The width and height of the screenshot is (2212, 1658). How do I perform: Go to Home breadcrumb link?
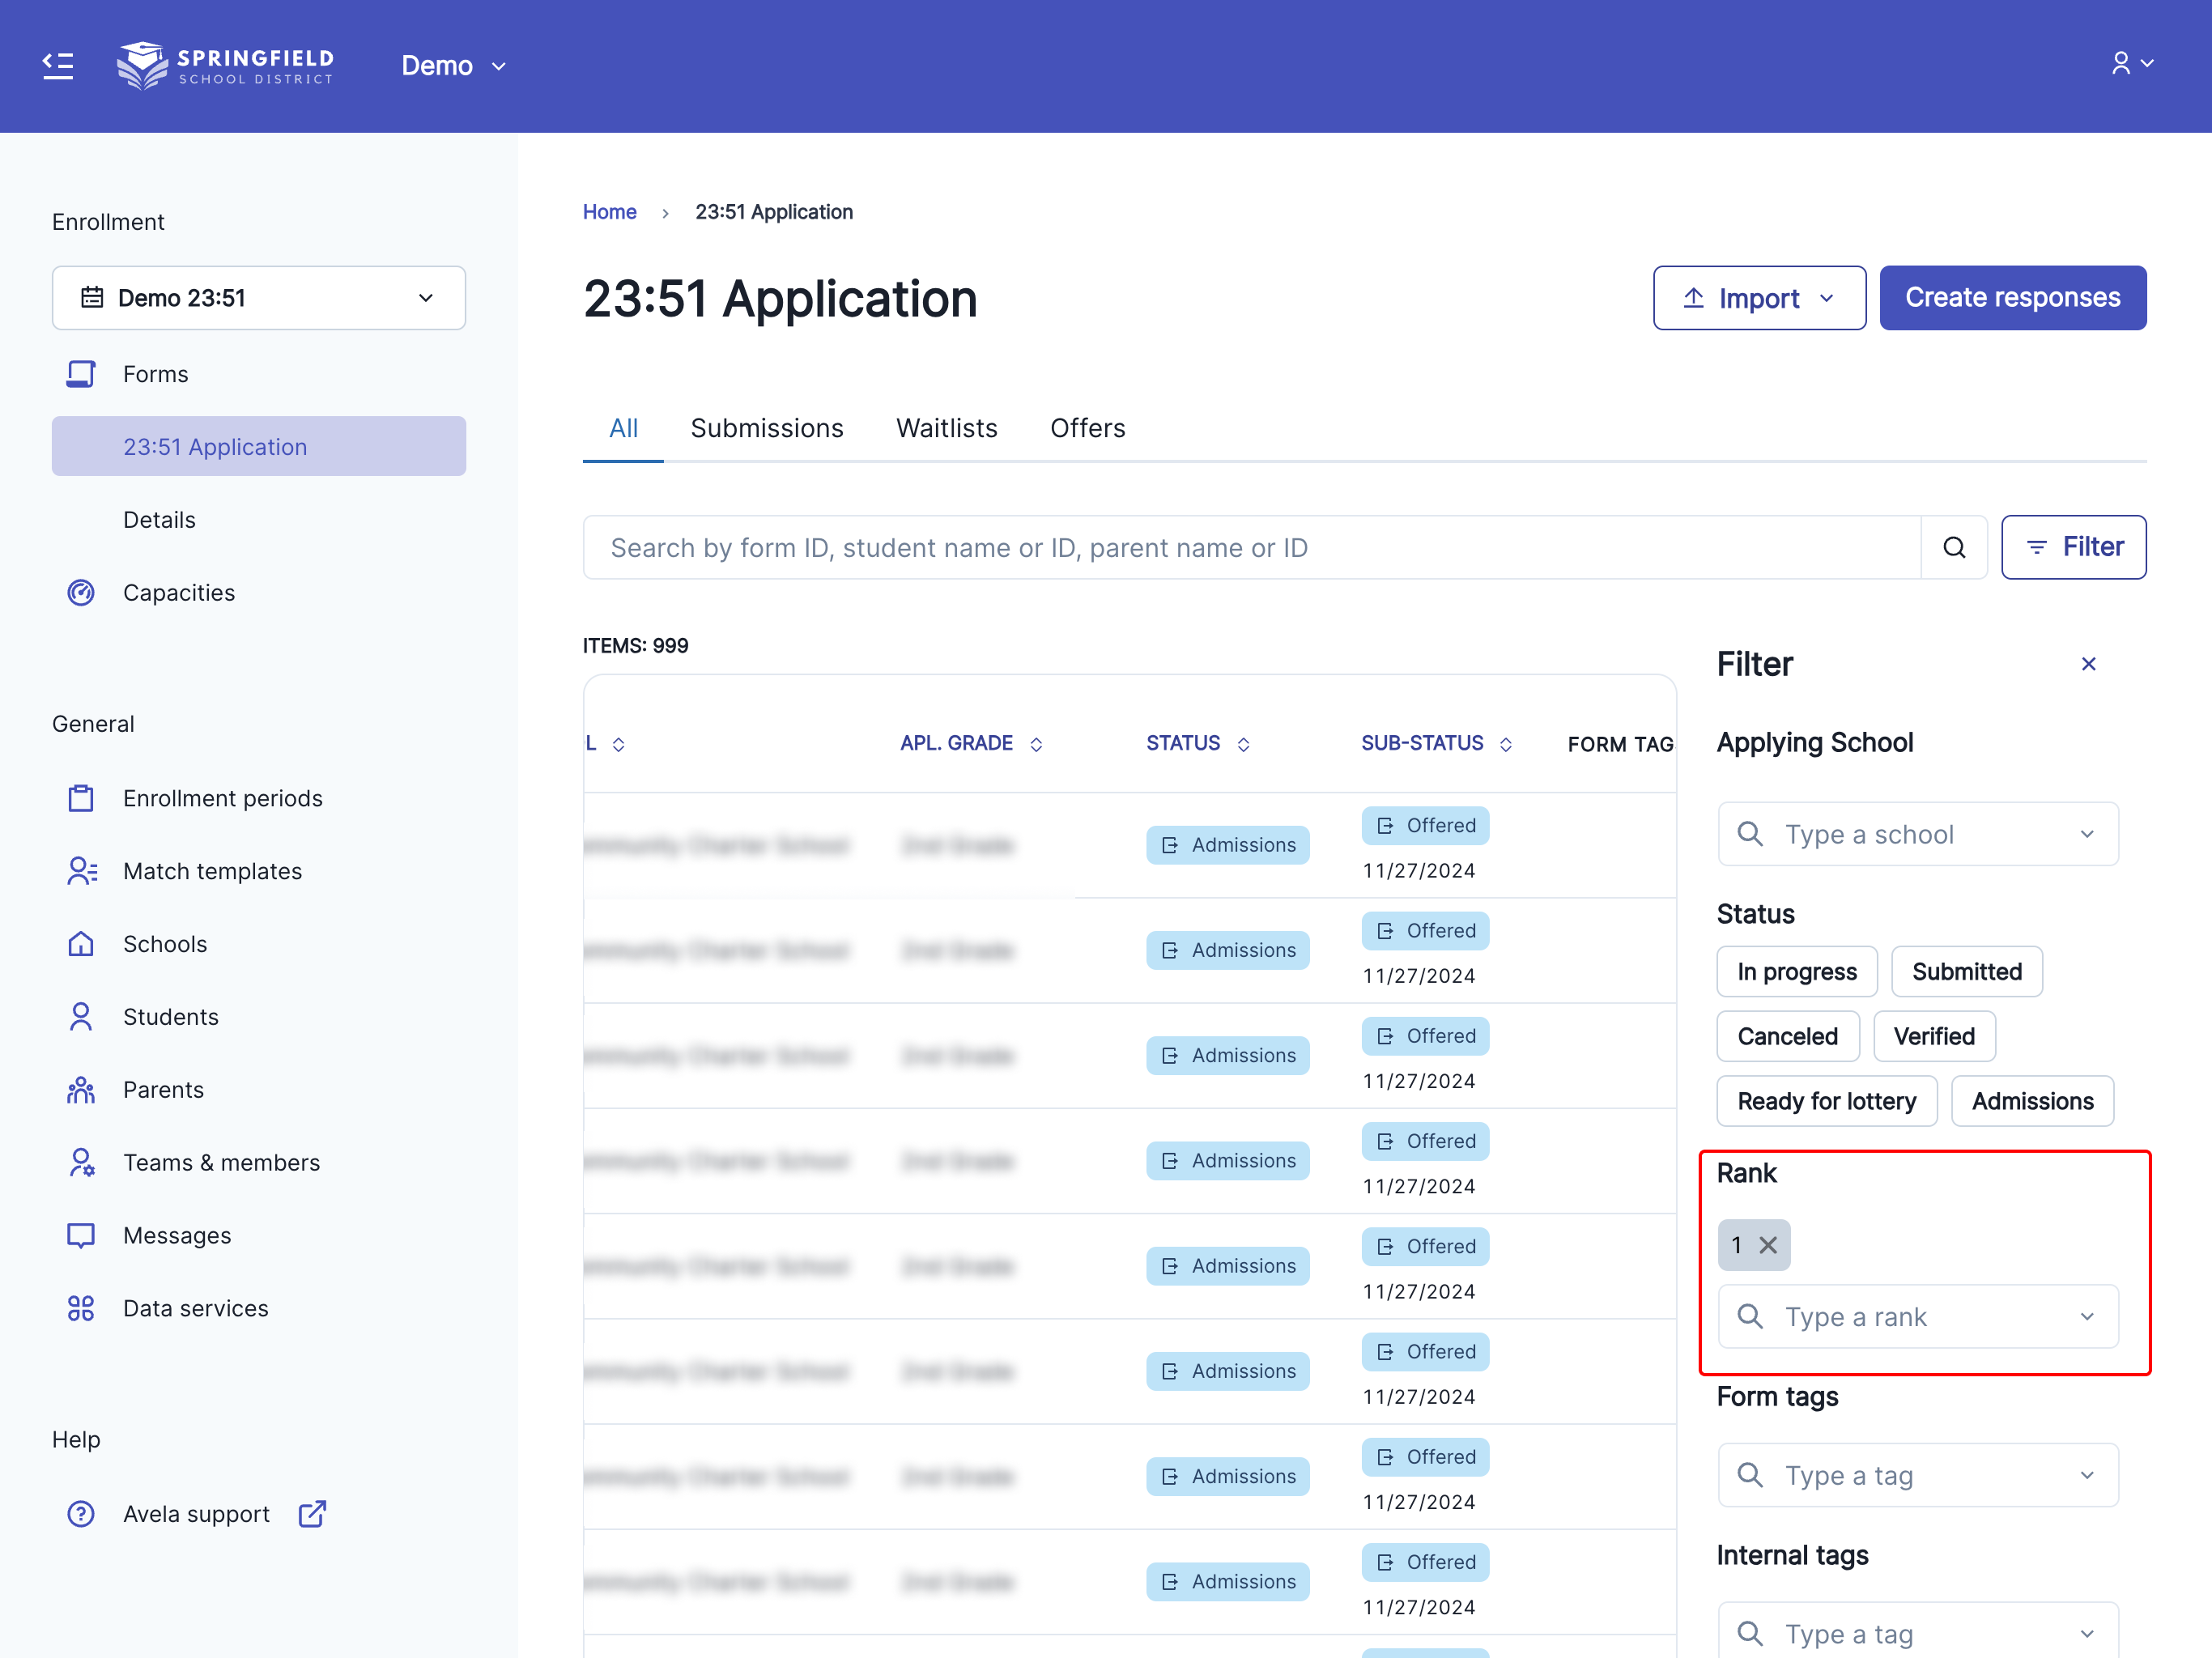pos(609,212)
